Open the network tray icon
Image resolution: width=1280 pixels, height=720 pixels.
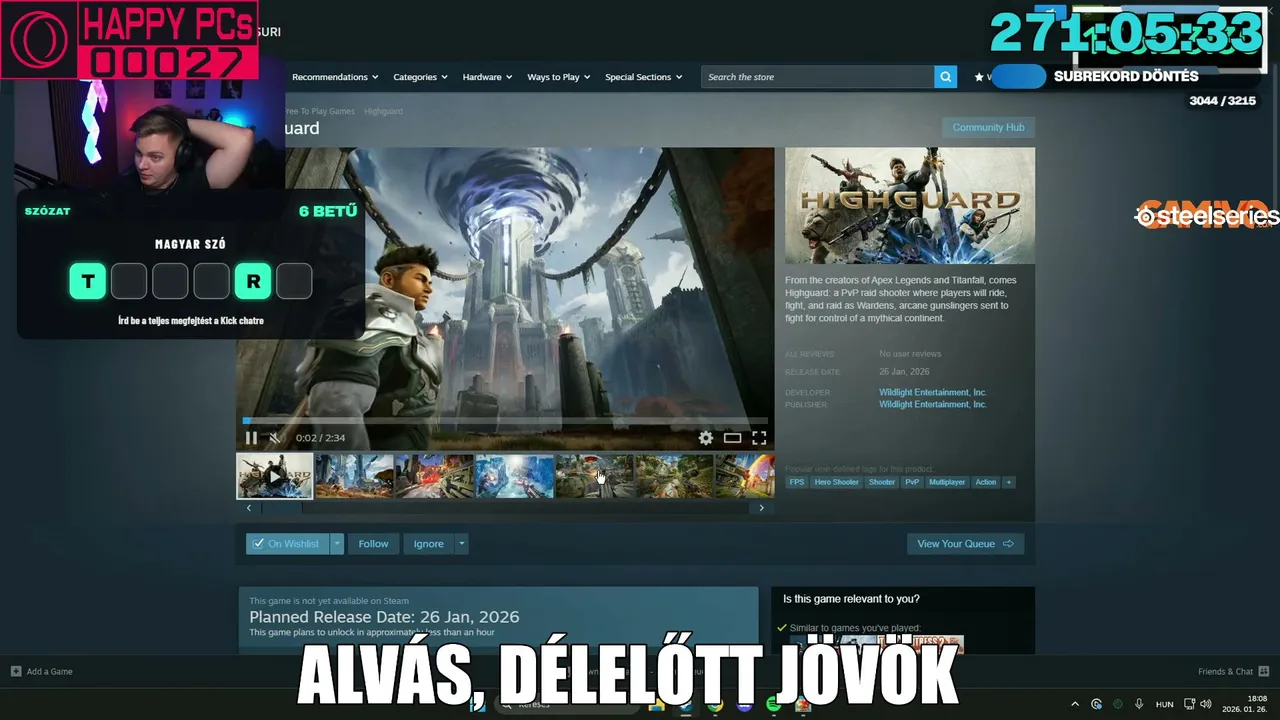[1190, 704]
